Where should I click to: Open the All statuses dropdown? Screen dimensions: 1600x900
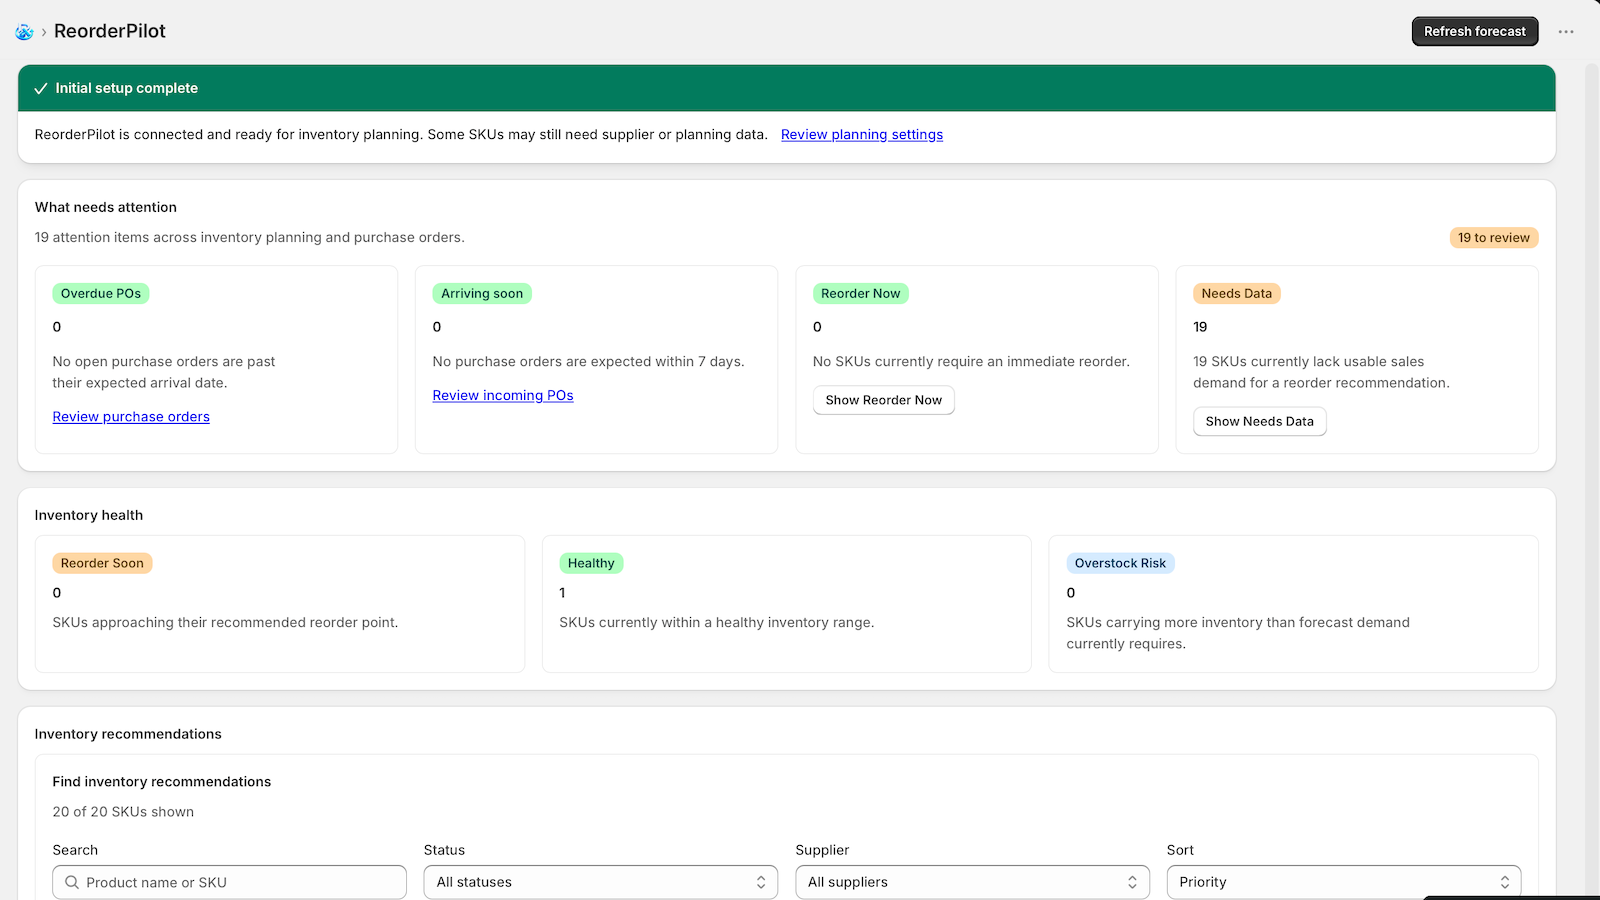coord(601,882)
